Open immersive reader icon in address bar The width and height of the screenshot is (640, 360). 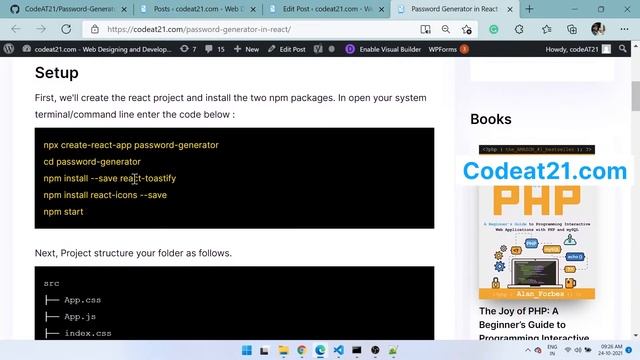pyautogui.click(x=425, y=29)
